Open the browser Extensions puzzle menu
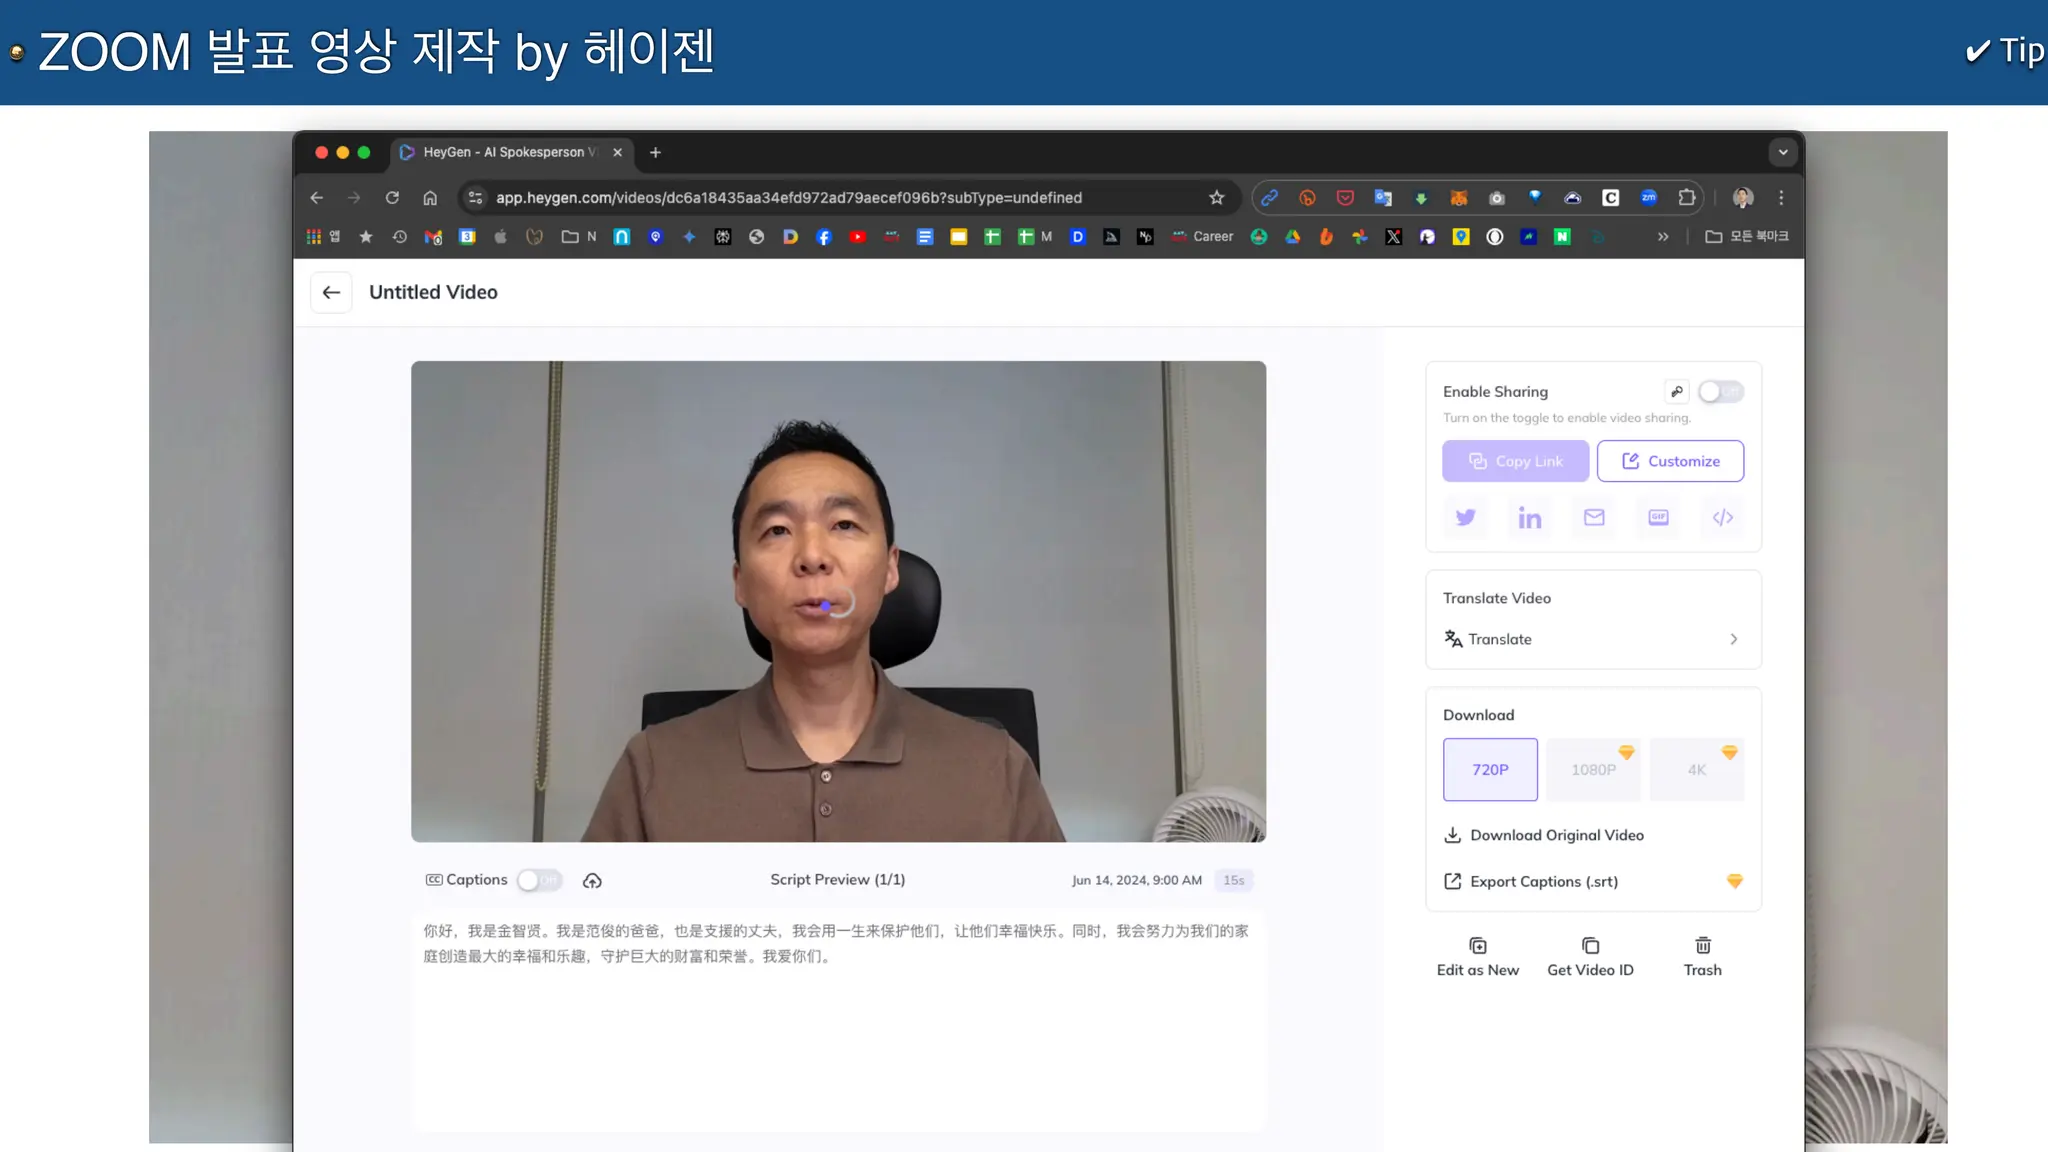 tap(1686, 198)
